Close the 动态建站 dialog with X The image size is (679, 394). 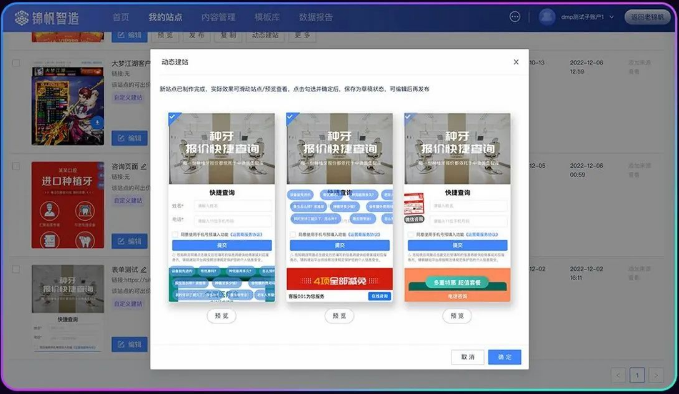point(516,62)
